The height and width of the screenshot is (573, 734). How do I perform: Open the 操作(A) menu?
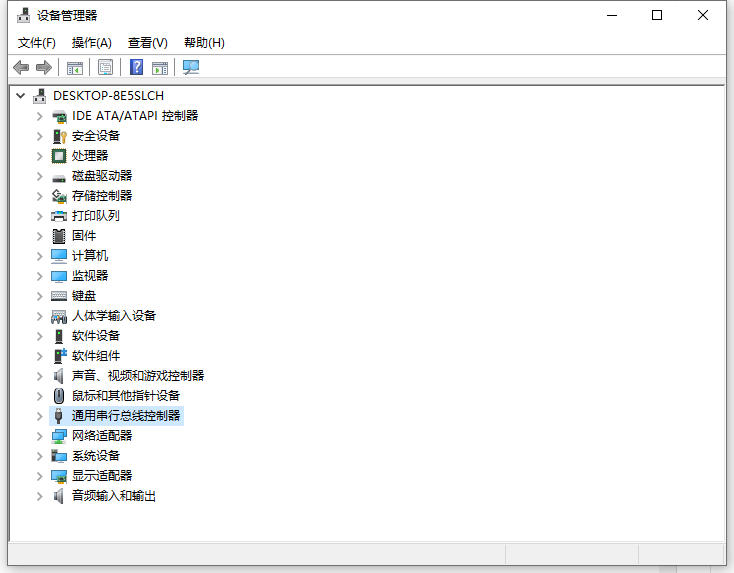(91, 42)
